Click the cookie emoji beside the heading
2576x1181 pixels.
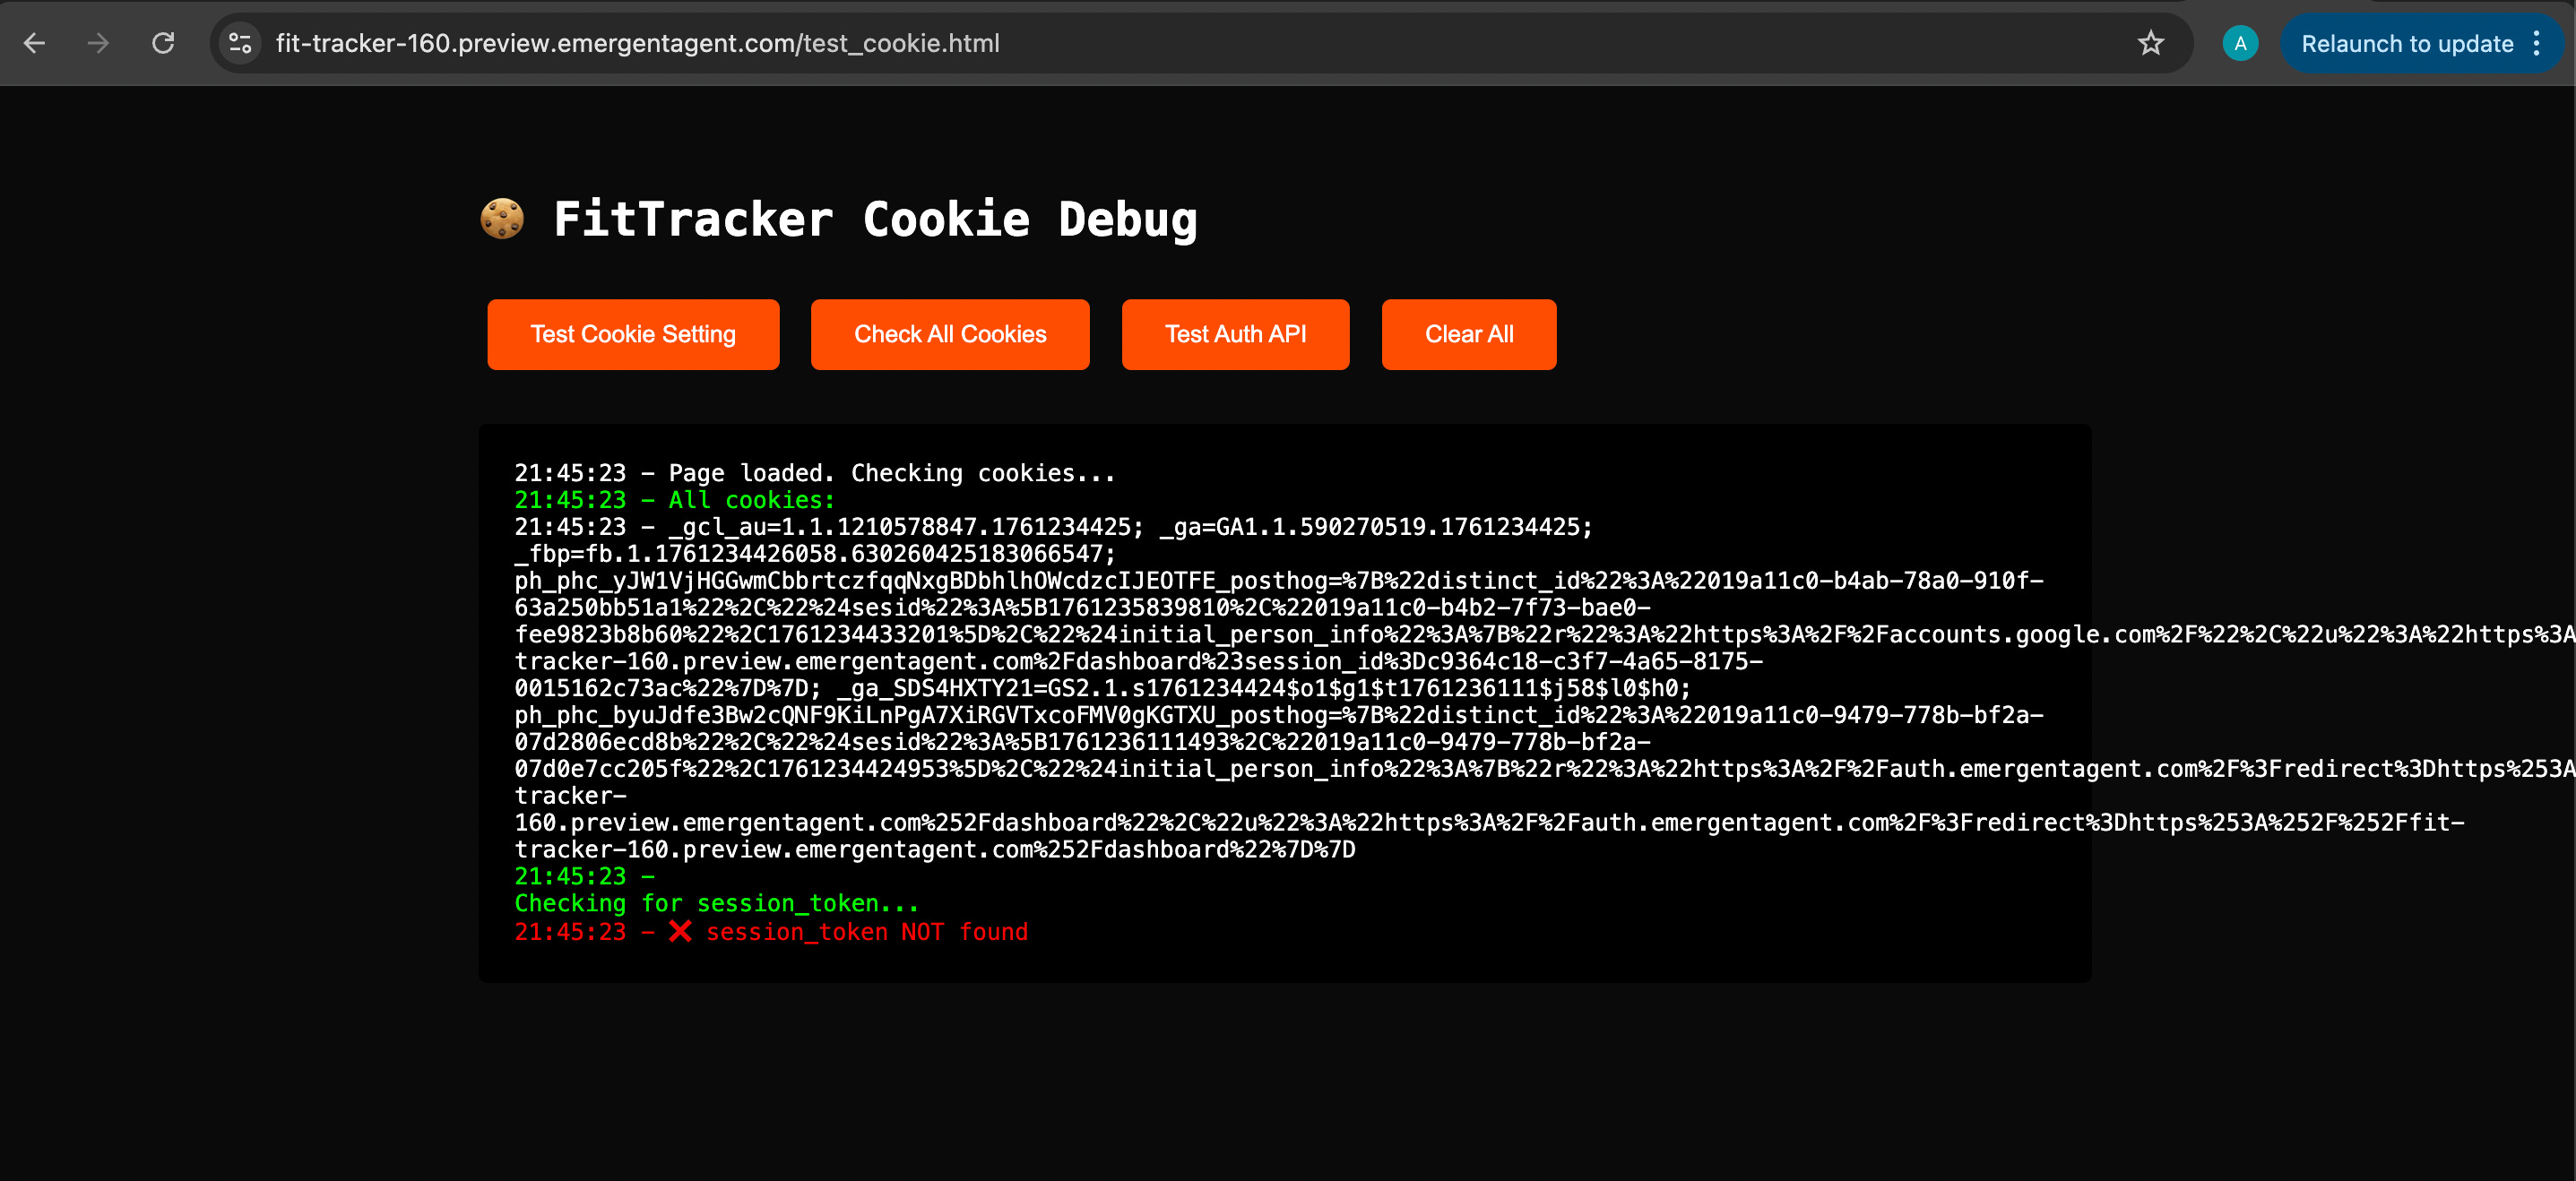point(502,219)
